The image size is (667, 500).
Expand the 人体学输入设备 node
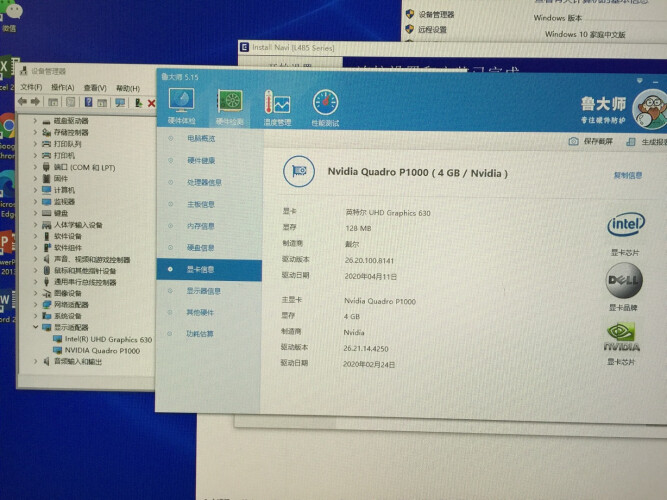pos(35,225)
